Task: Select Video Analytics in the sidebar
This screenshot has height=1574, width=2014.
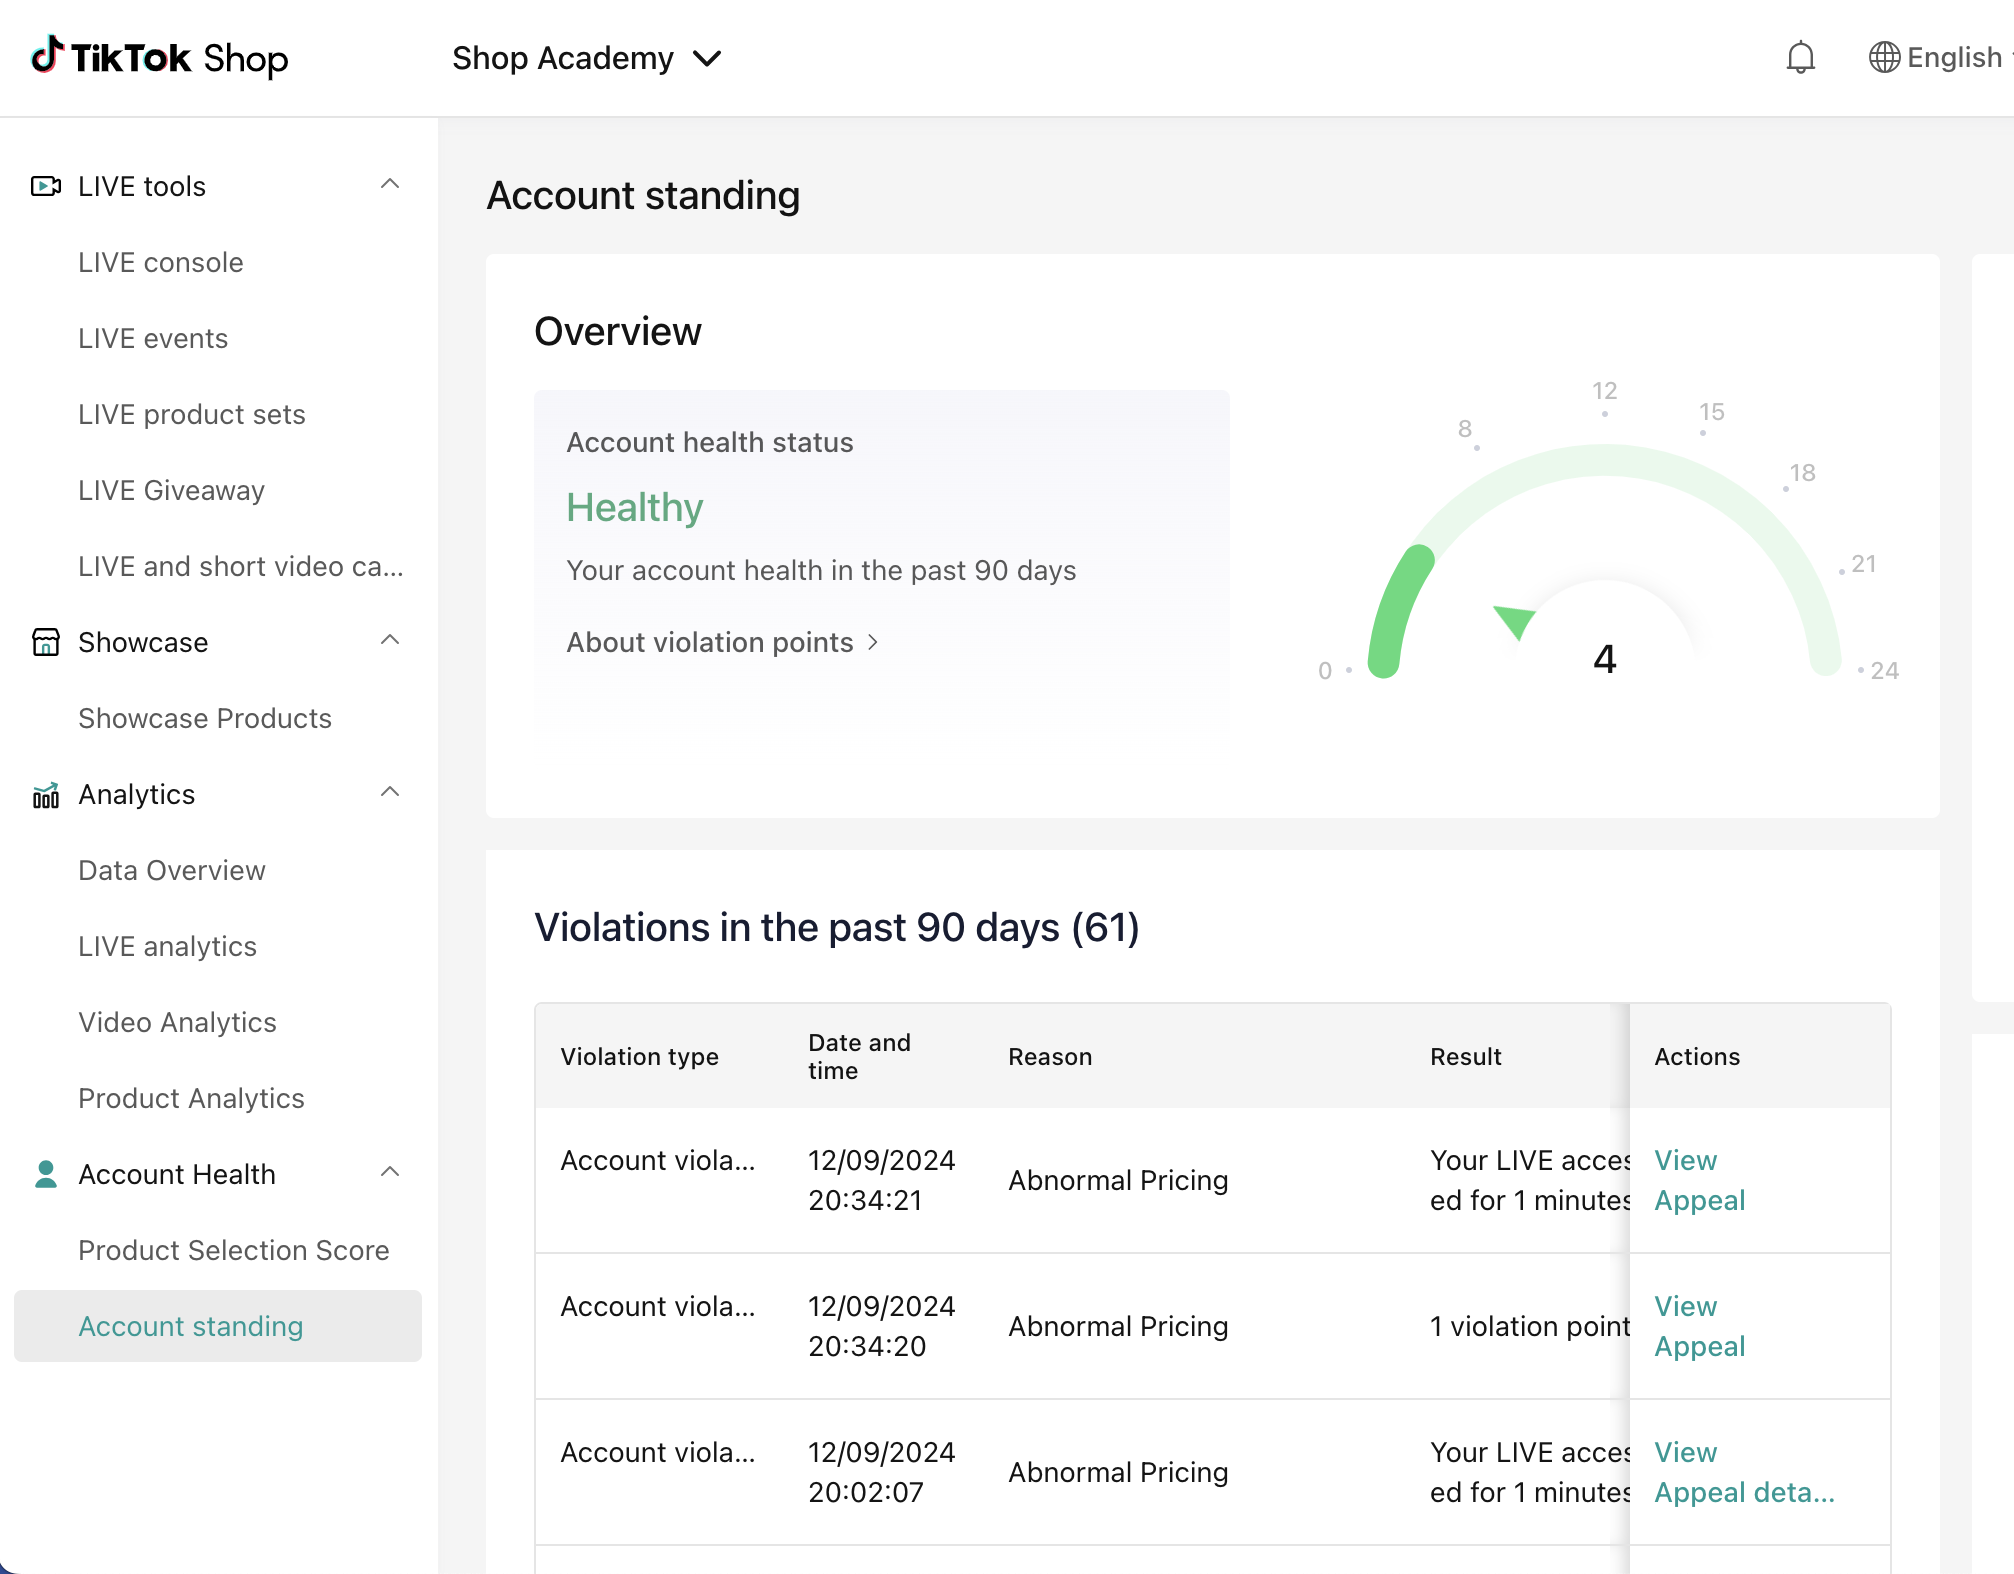Action: click(178, 1022)
